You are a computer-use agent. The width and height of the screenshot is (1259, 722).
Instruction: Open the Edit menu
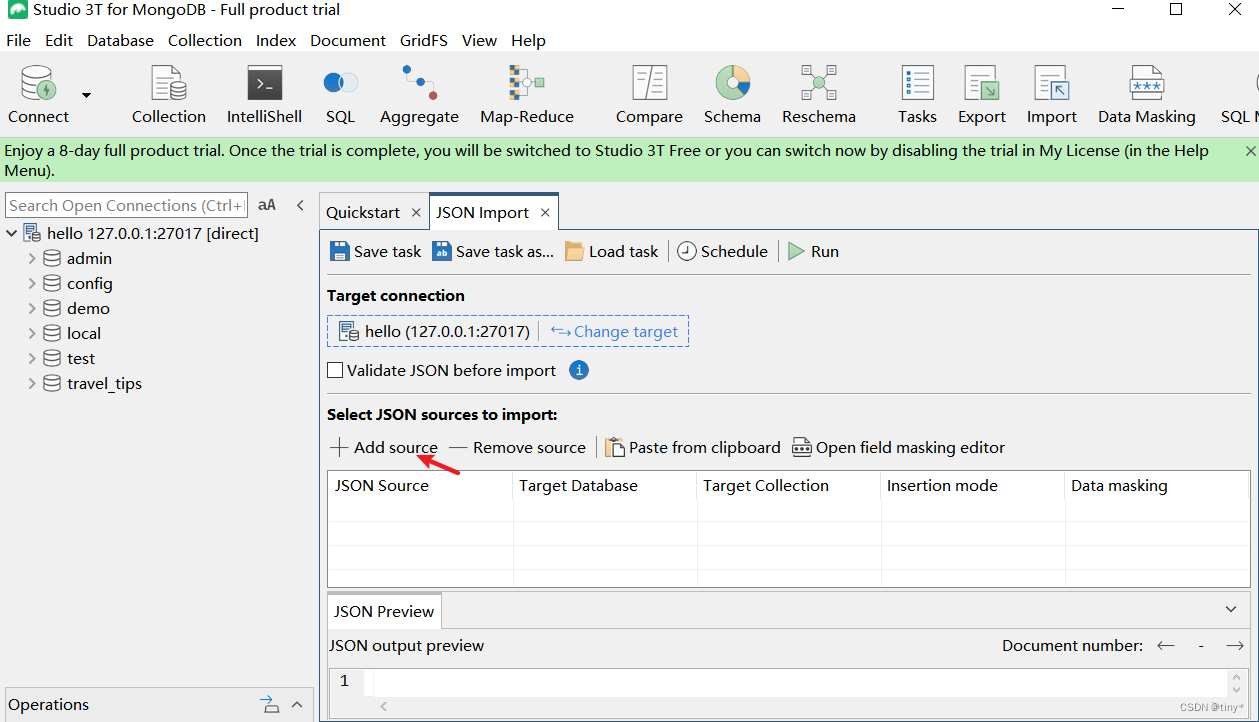click(x=59, y=40)
